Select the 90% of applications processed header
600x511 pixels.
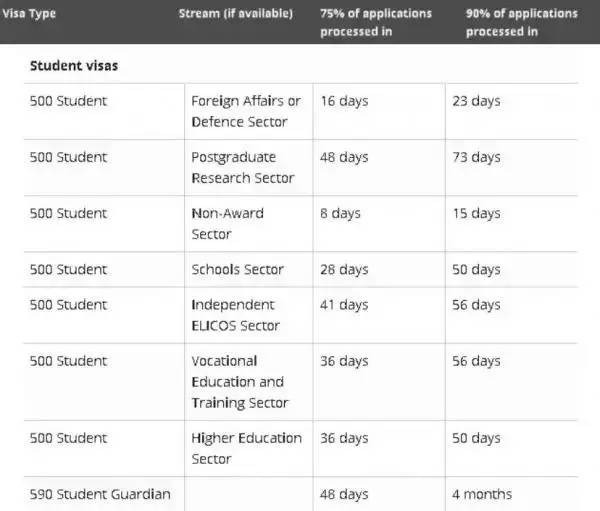(521, 22)
